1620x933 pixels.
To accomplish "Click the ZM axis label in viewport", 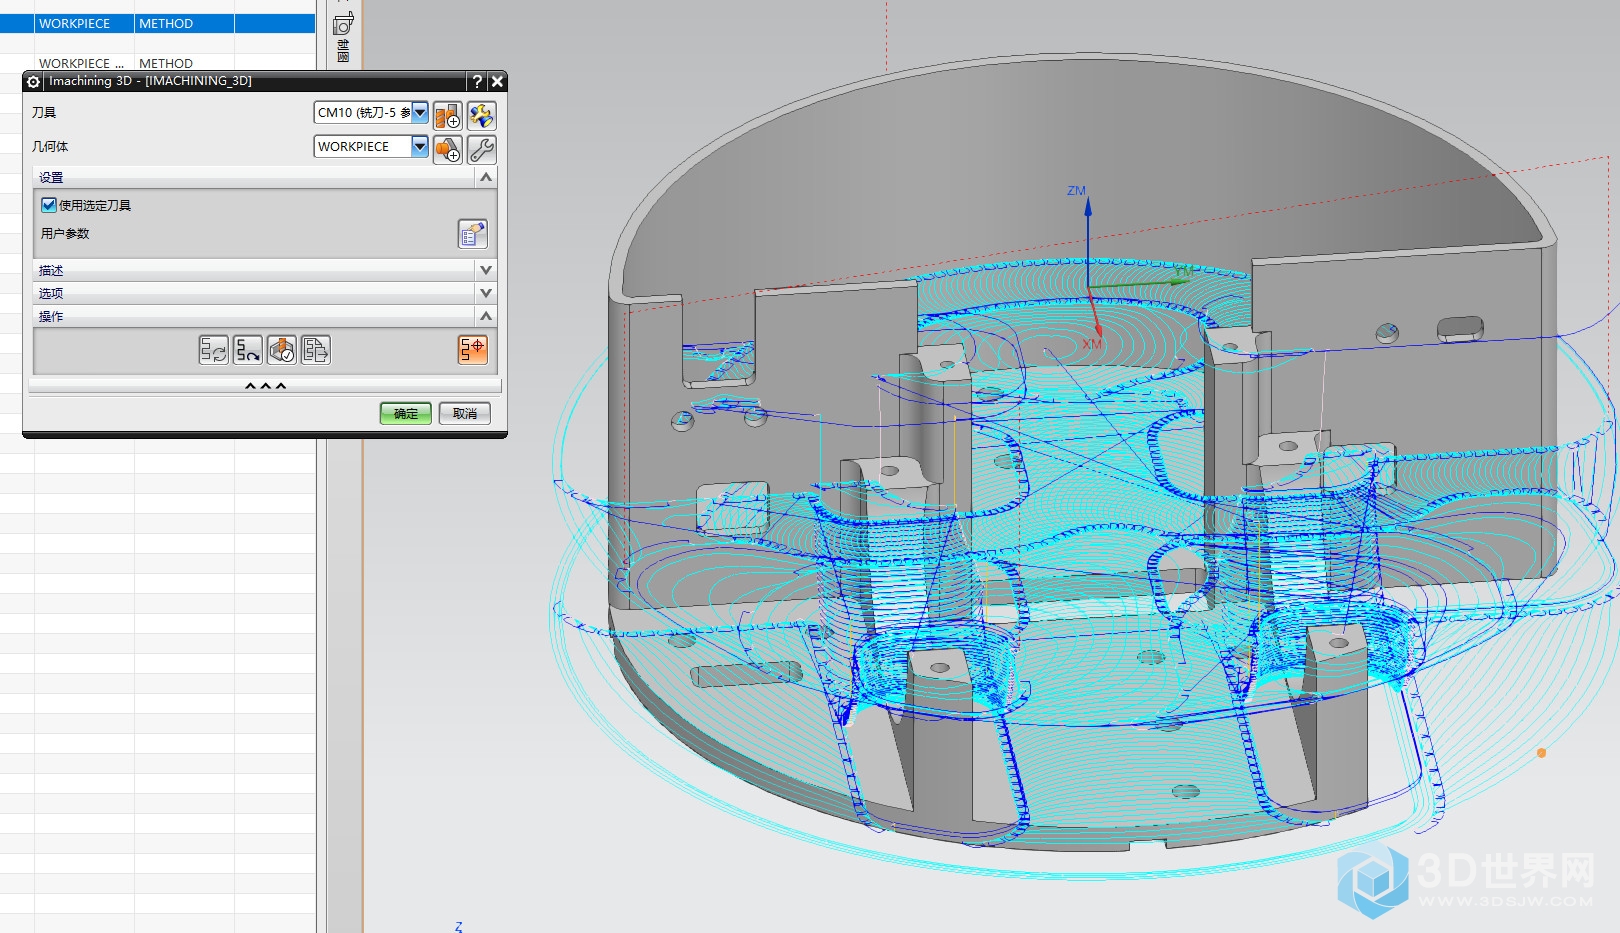I will (1076, 190).
